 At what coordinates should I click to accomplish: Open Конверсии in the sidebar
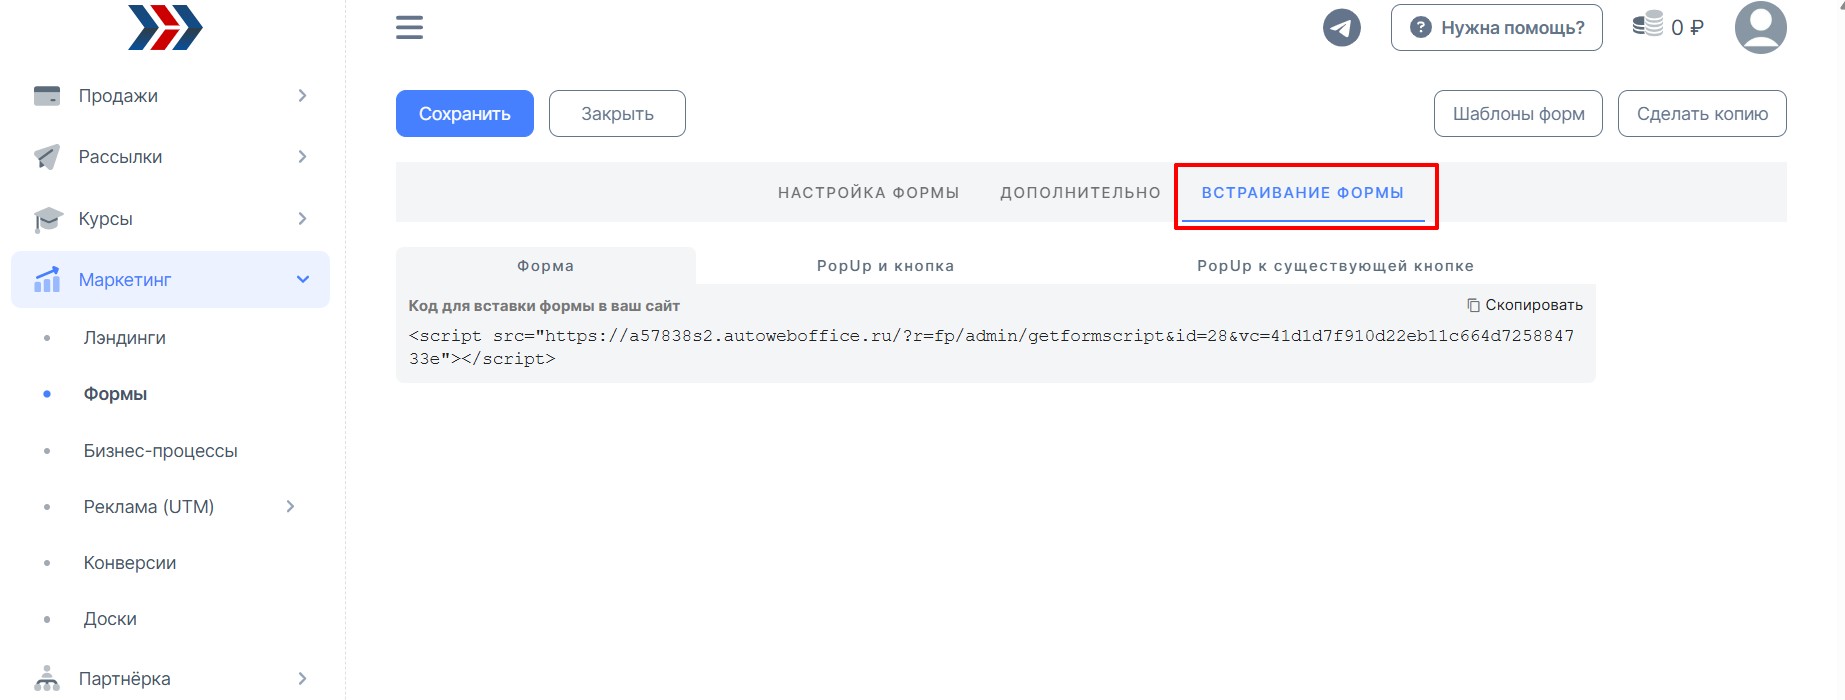click(130, 563)
